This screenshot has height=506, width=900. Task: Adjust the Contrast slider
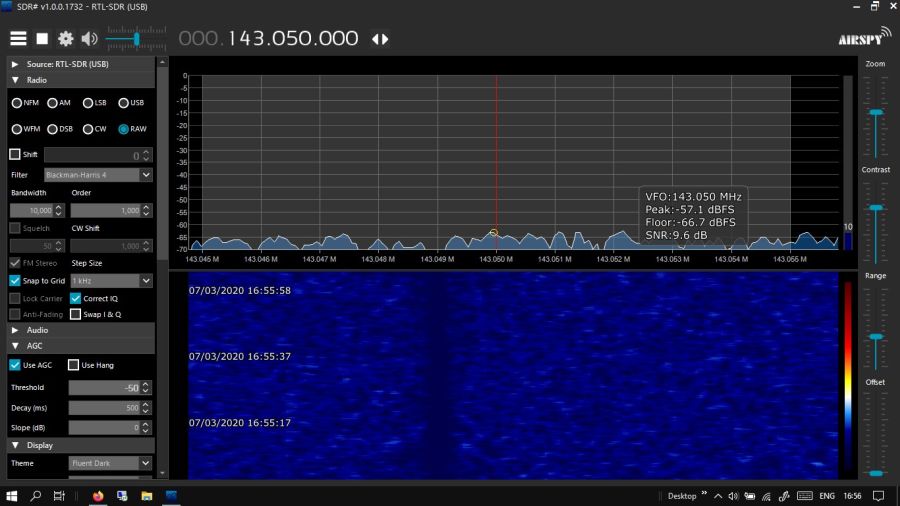(x=875, y=207)
